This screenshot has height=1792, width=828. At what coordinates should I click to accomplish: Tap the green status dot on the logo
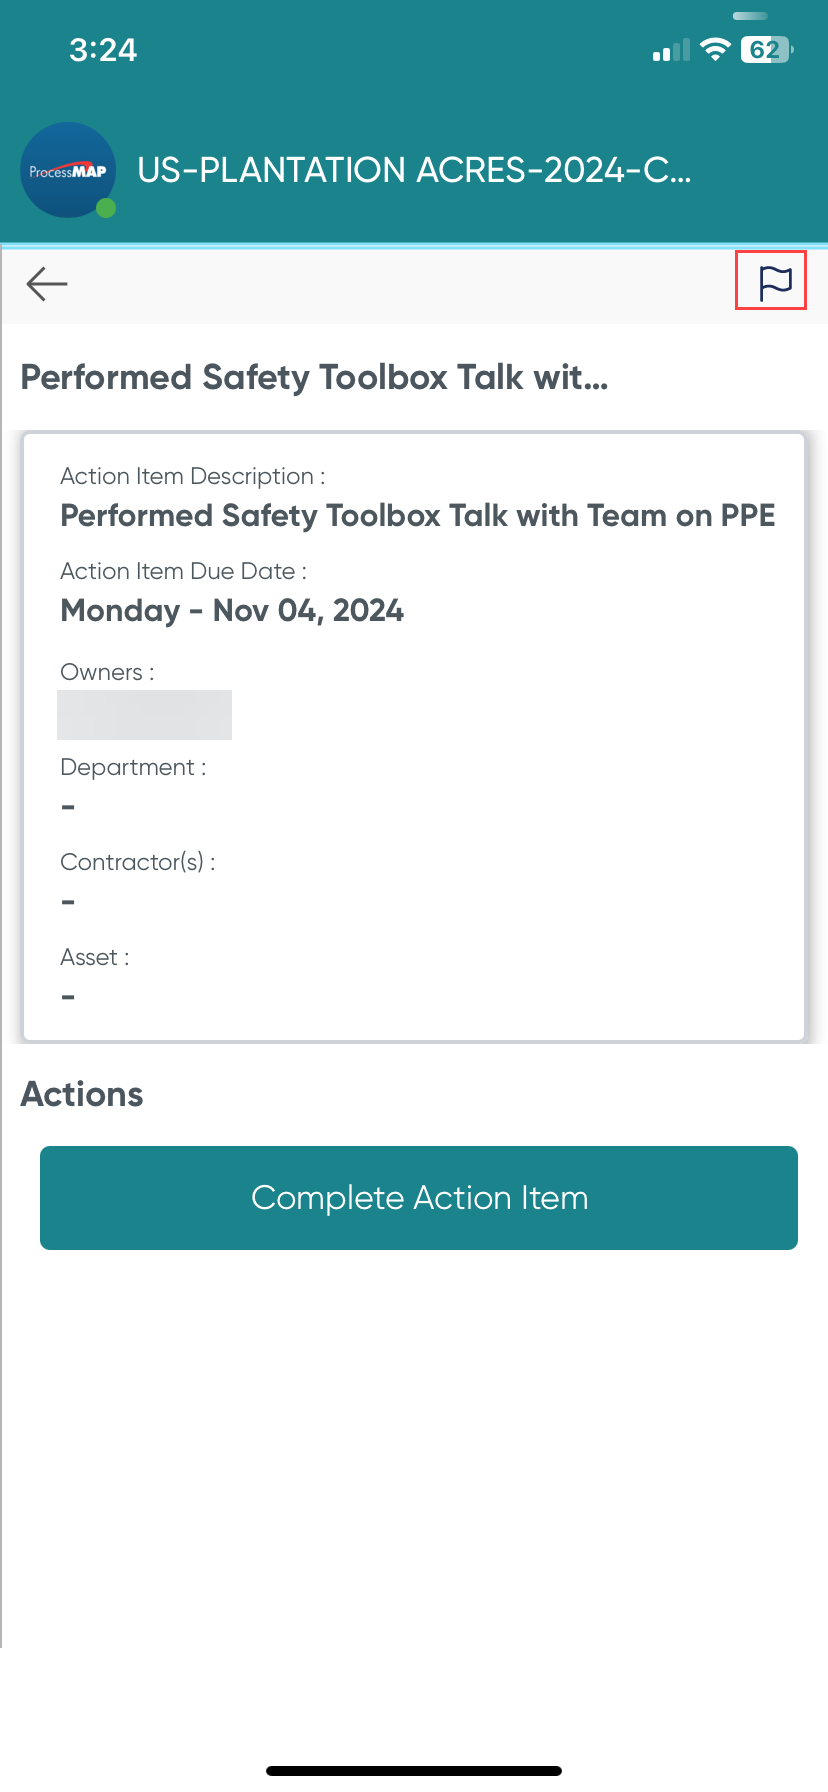(103, 209)
